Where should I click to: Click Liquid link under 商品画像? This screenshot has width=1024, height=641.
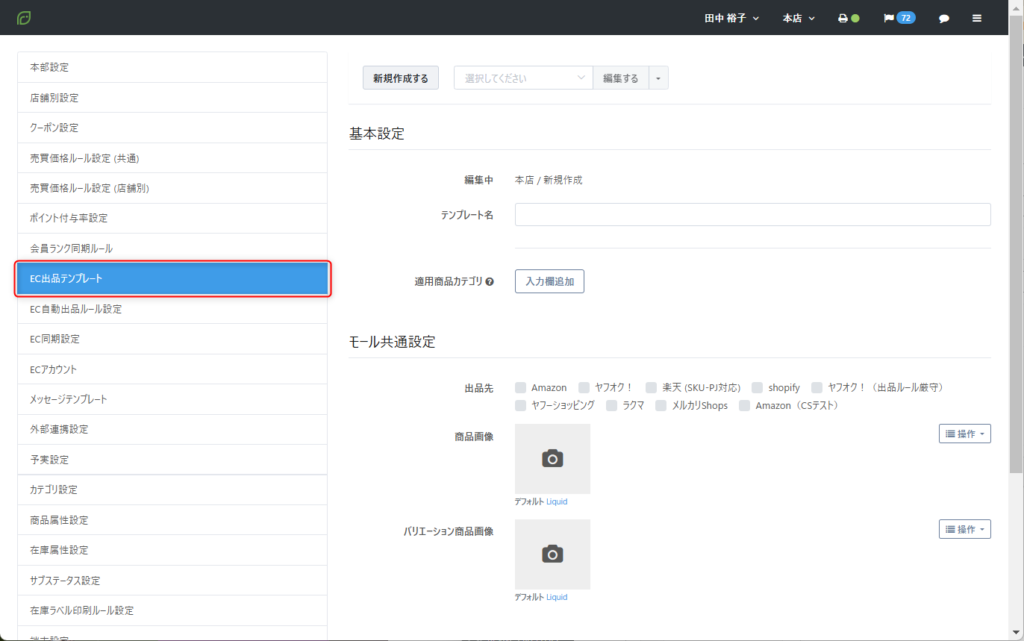(x=556, y=502)
